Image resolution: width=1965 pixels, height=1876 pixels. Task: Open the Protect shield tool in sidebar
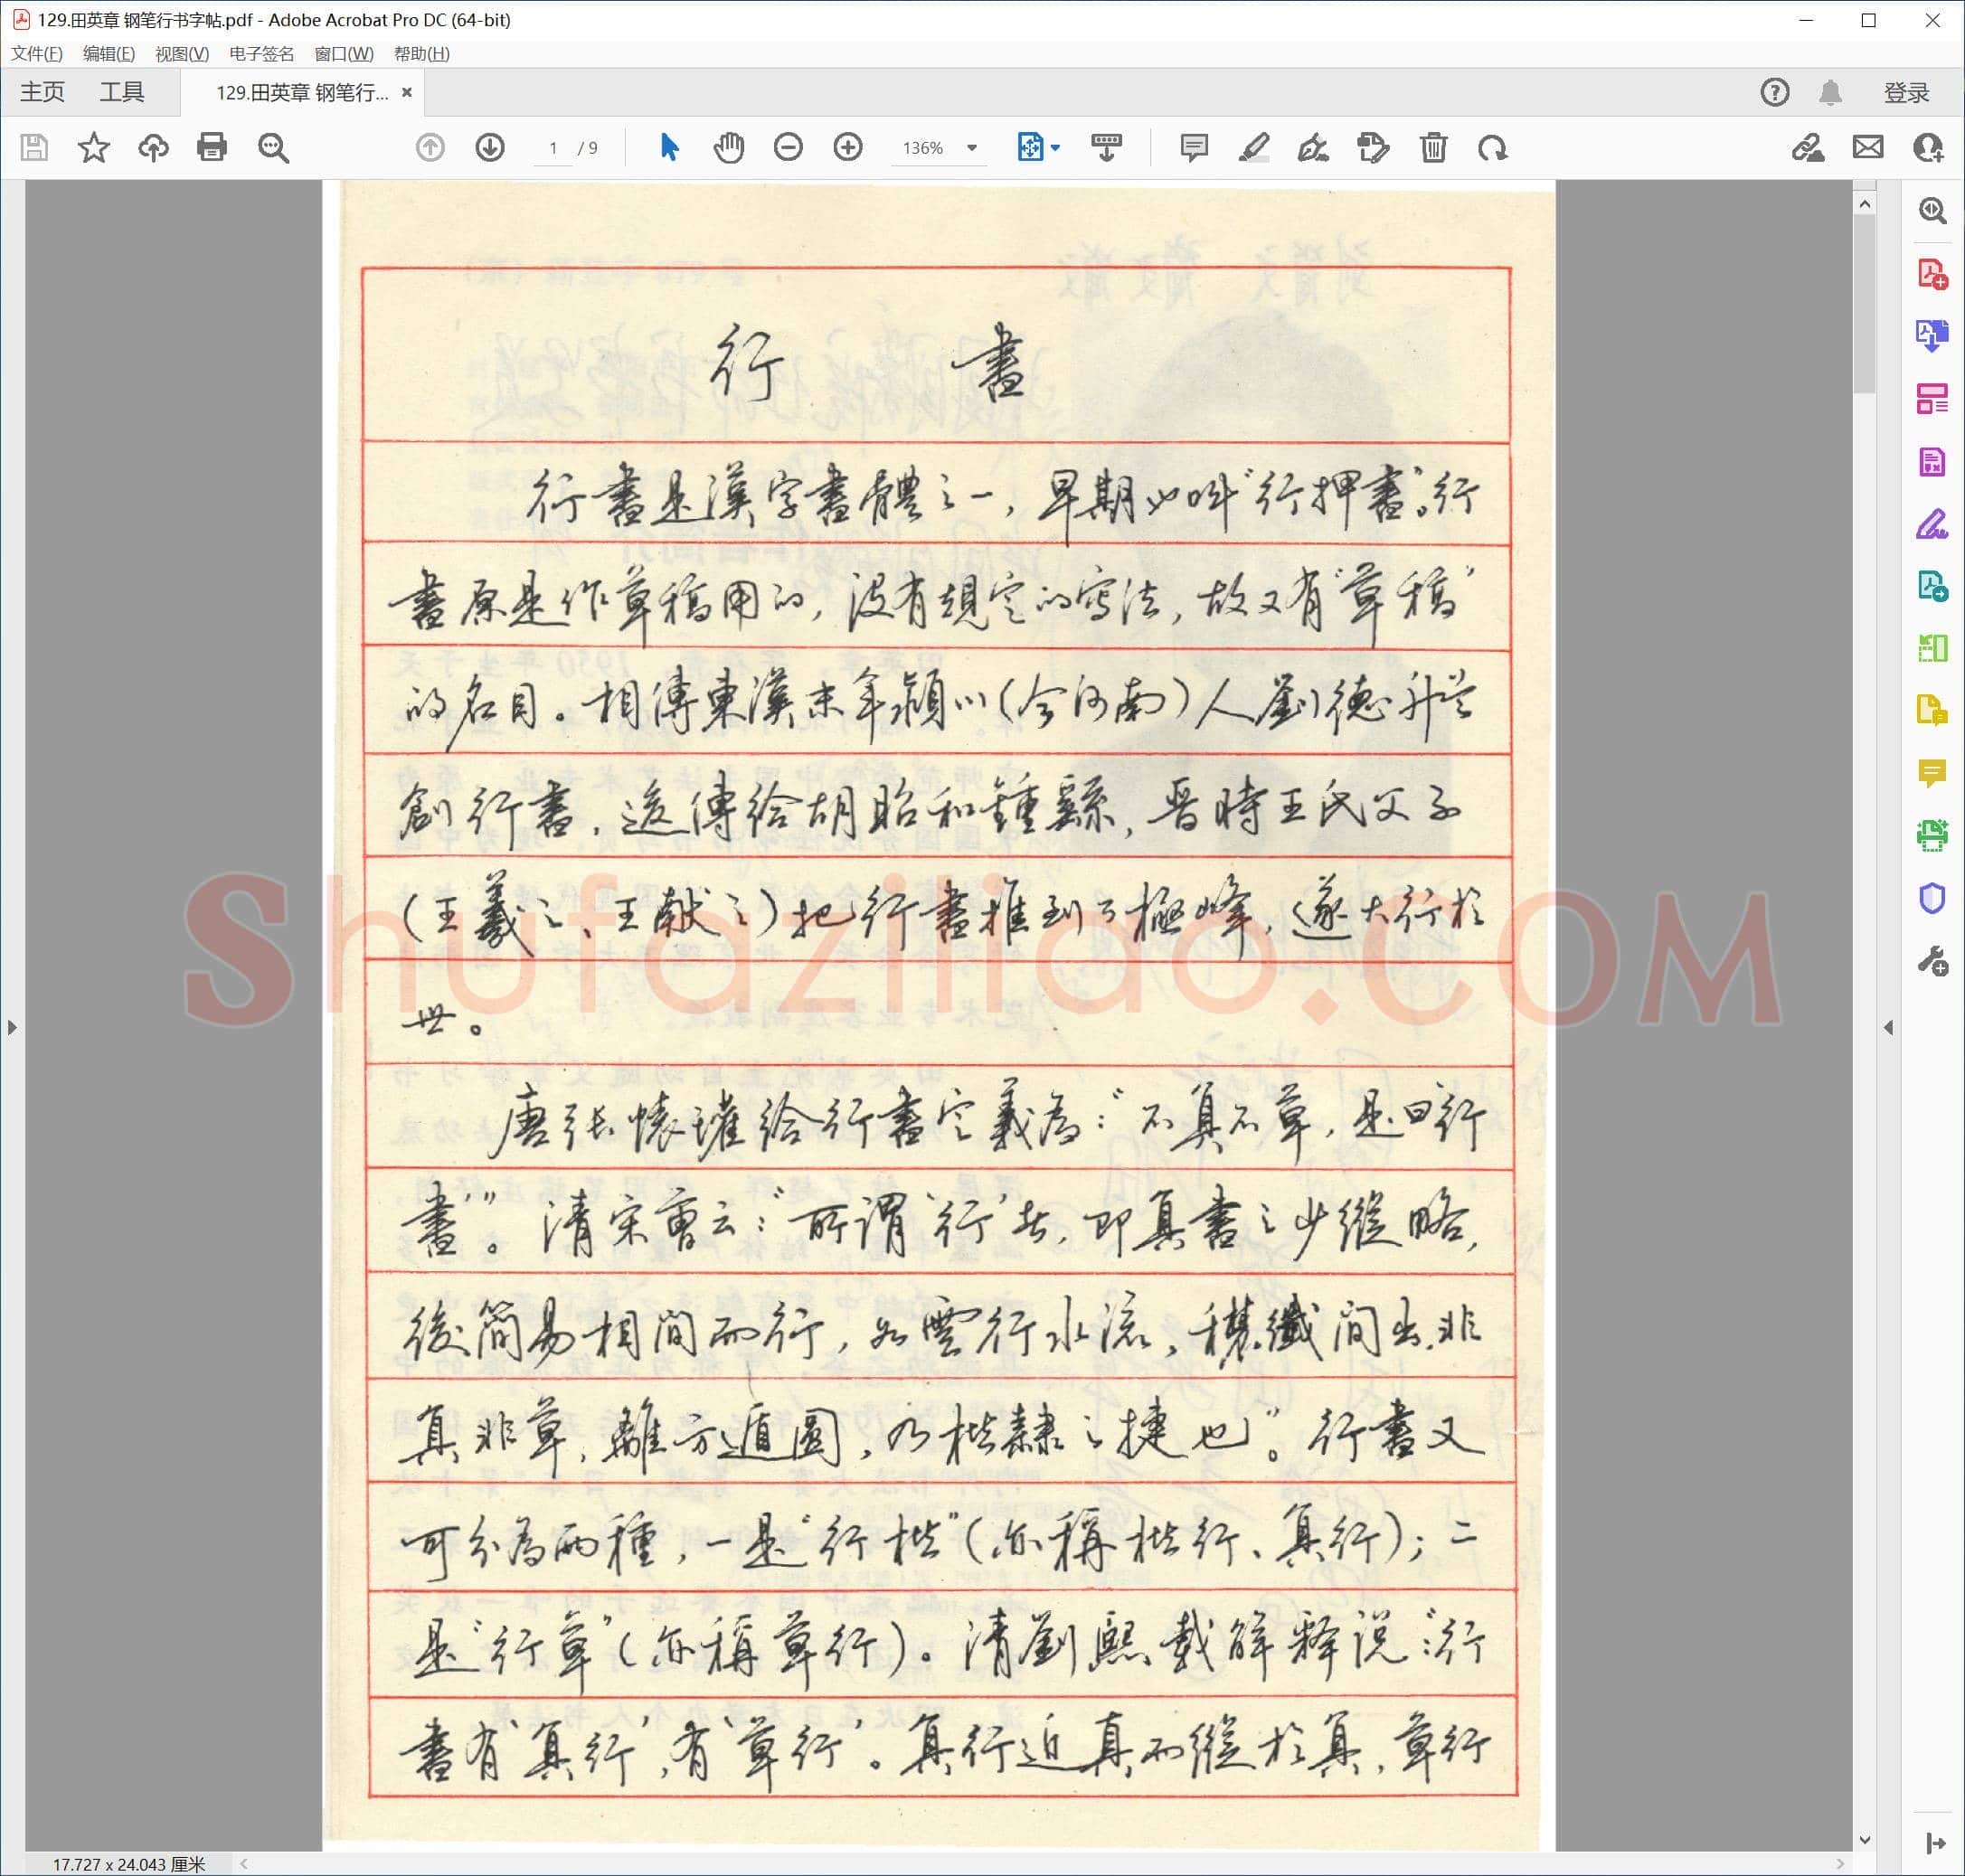1932,898
